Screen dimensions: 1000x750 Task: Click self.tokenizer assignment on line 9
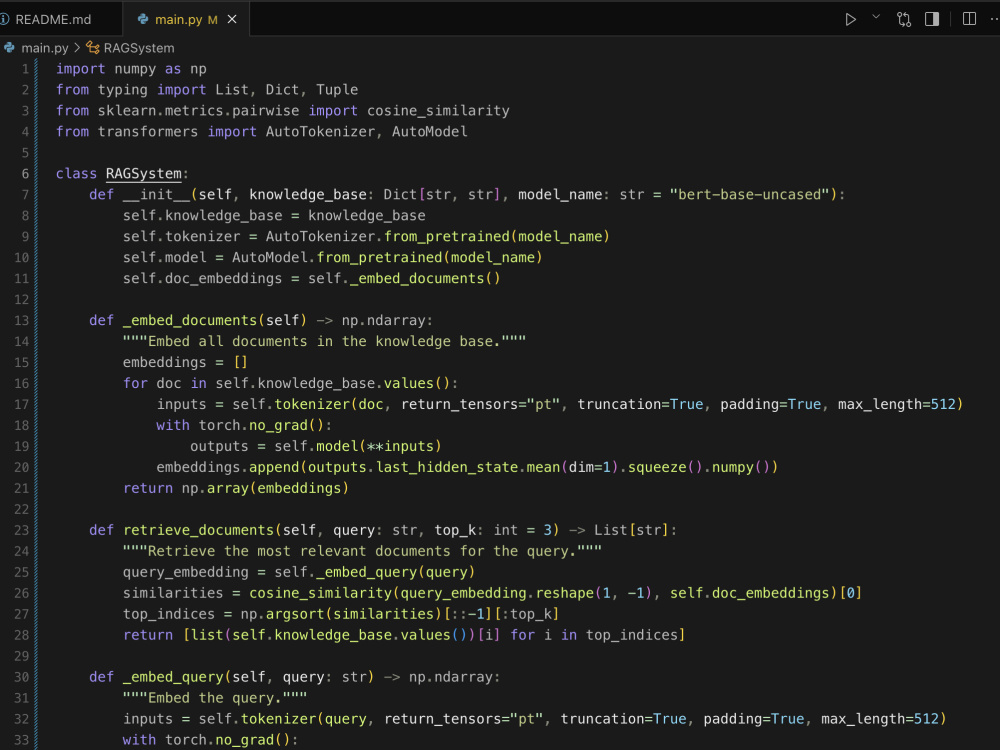click(182, 237)
